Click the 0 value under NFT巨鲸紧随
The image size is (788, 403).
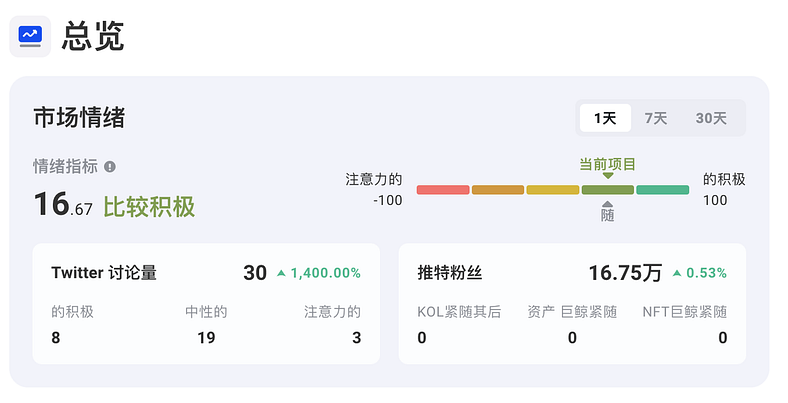(x=723, y=338)
